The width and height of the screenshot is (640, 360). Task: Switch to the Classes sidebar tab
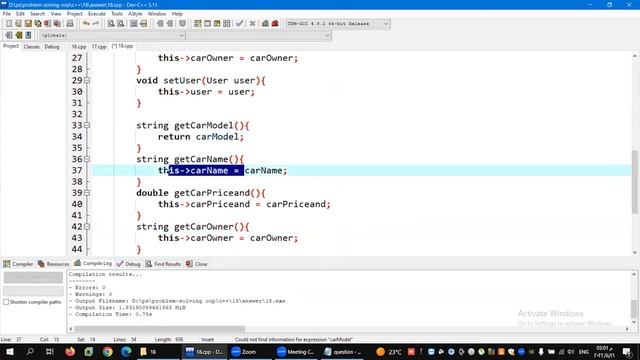click(x=31, y=47)
